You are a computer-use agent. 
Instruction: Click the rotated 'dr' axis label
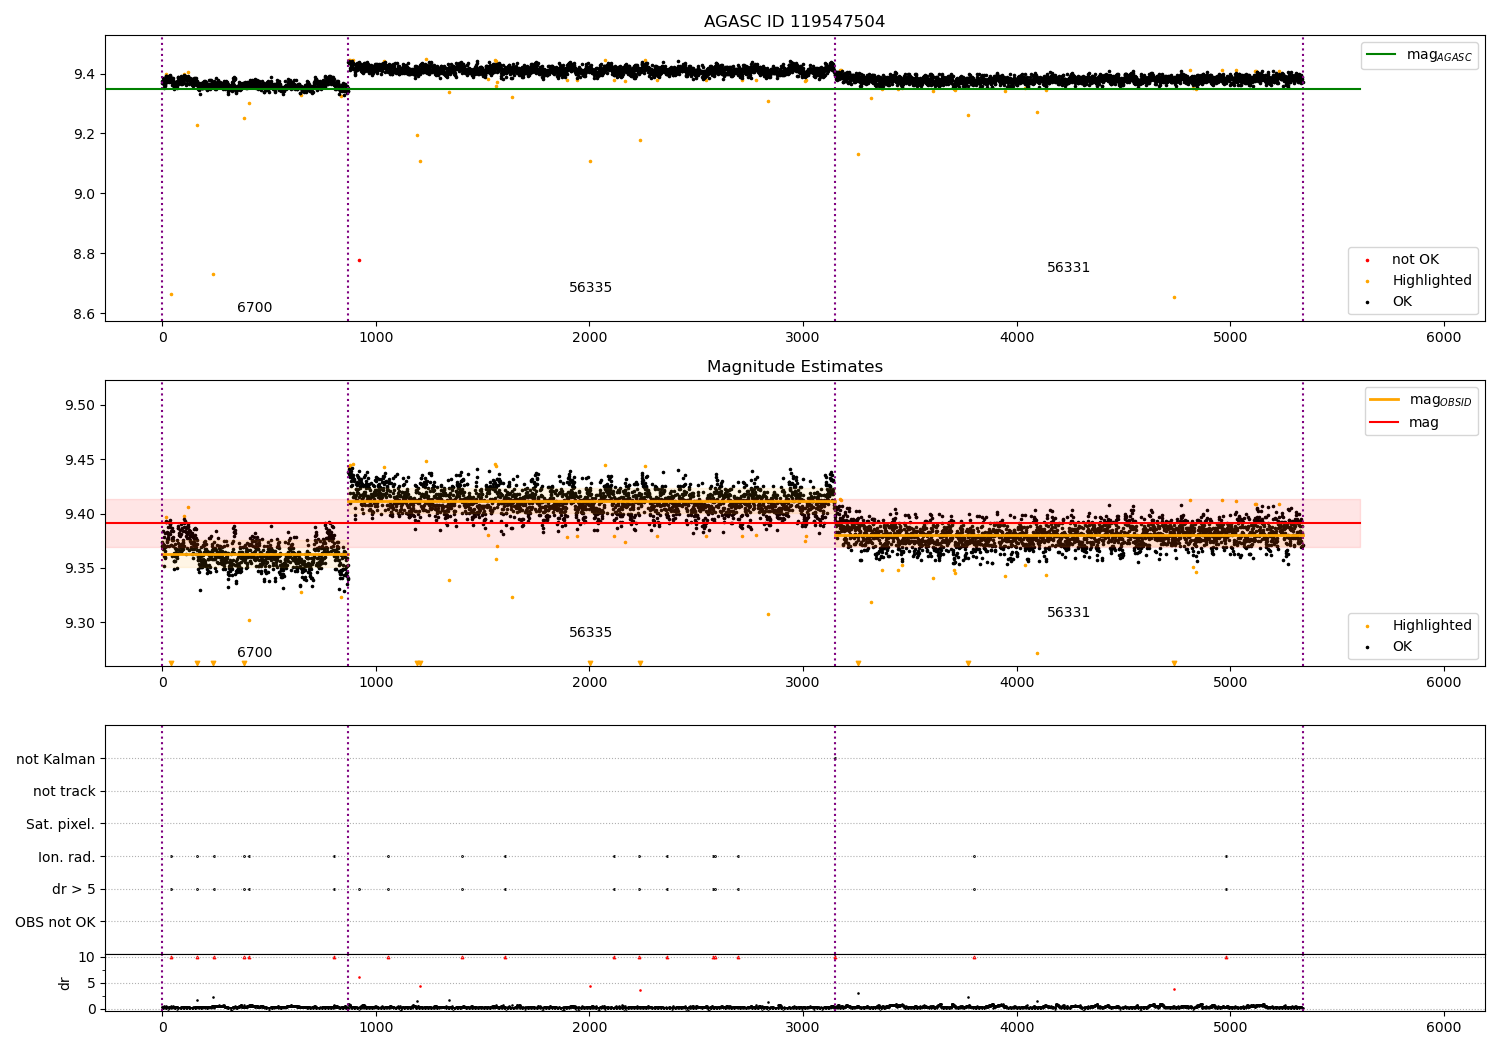coord(65,983)
